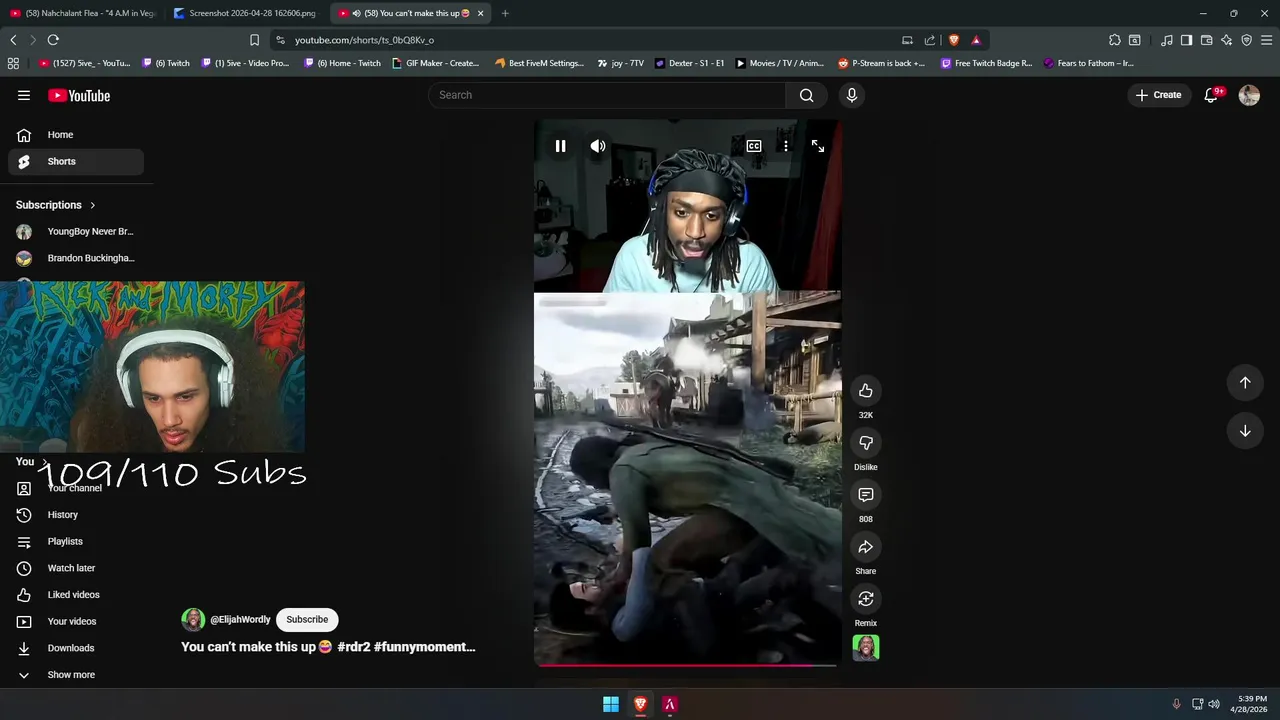The image size is (1280, 720).
Task: Open the YouTube hamburger guide menu
Action: coord(24,95)
